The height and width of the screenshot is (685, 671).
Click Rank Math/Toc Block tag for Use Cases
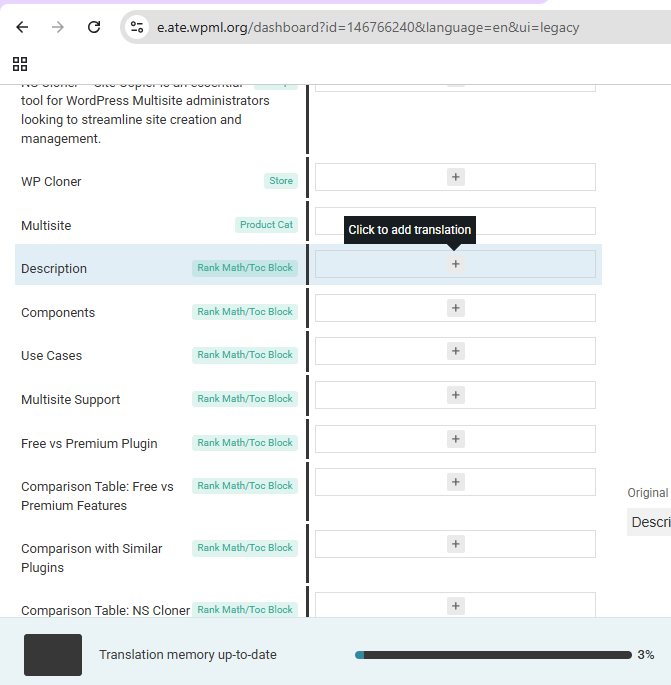(x=245, y=355)
